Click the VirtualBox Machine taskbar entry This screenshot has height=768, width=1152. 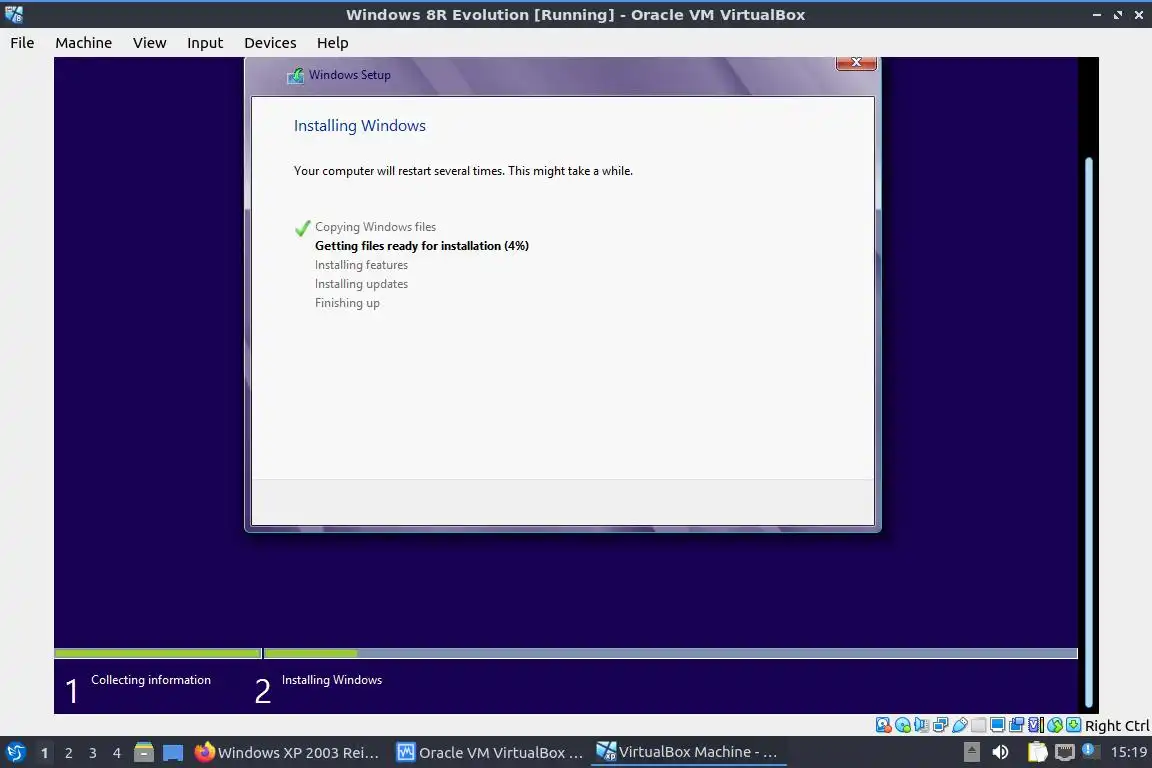tap(688, 752)
